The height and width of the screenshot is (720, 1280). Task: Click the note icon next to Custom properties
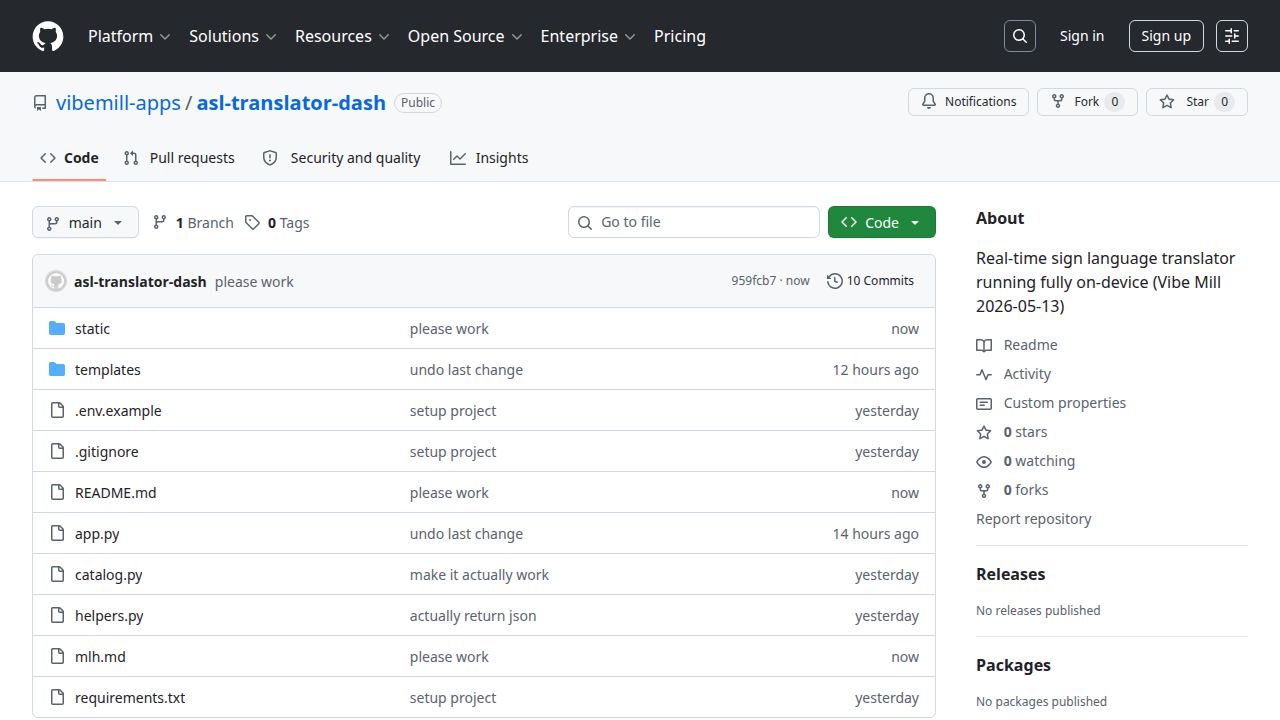(984, 403)
